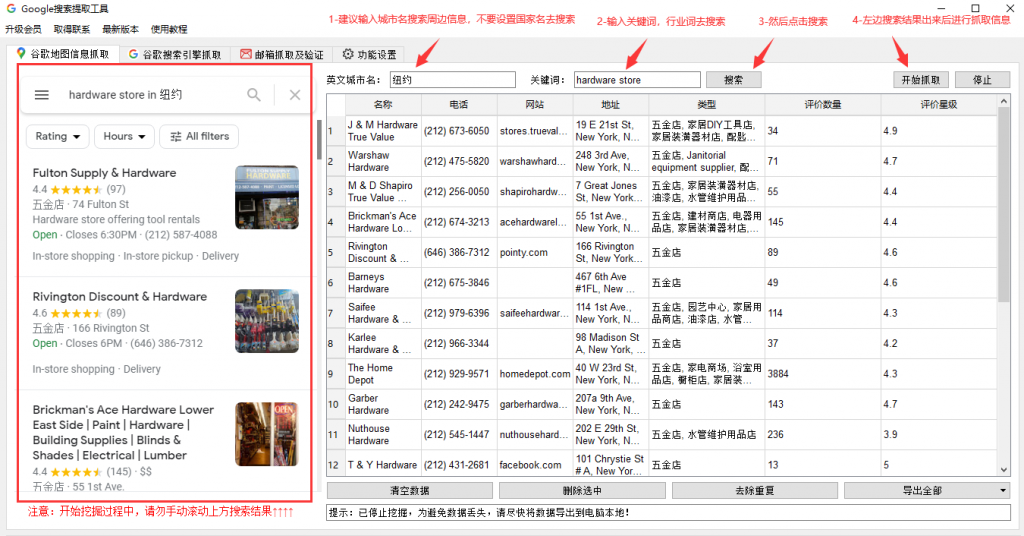Select website cell homedepot.com
The width and height of the screenshot is (1024, 536).
coord(535,373)
